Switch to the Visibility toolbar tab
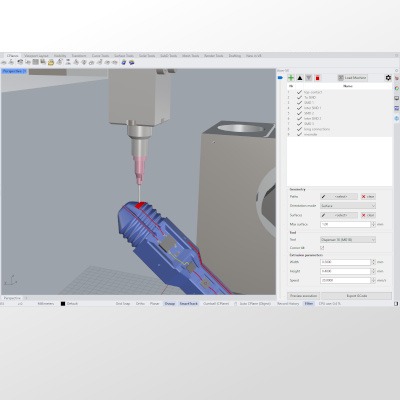The image size is (400, 400). [x=60, y=56]
